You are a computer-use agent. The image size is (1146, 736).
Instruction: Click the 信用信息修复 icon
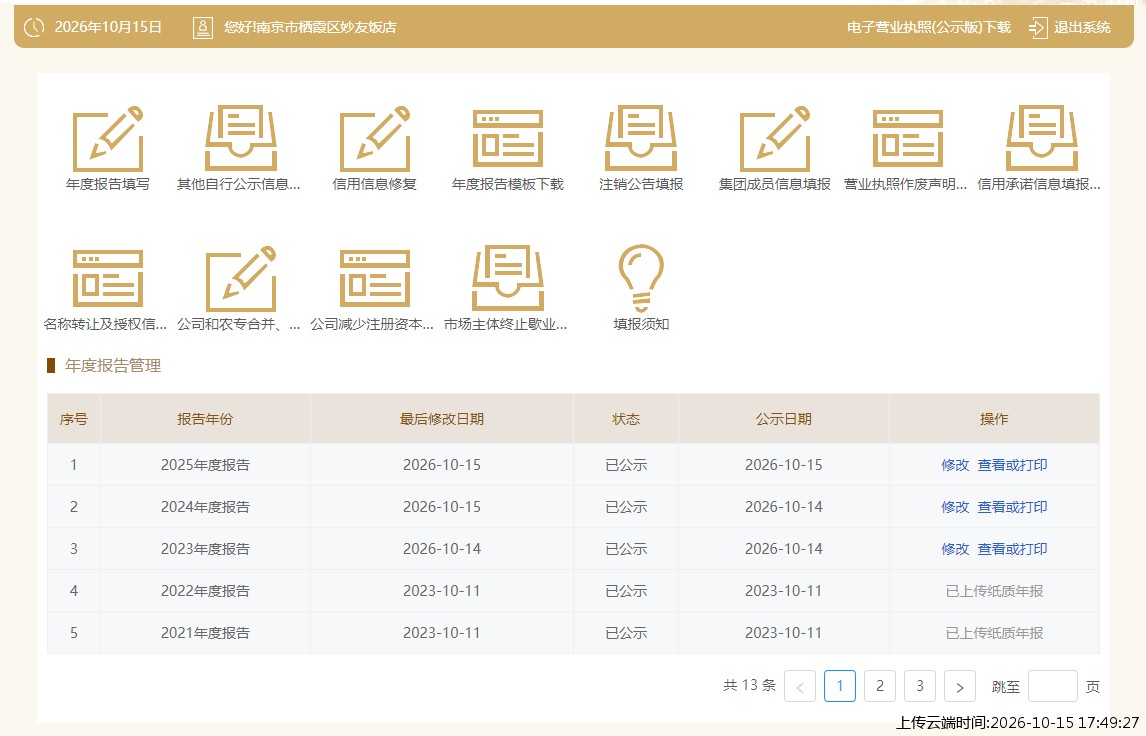(x=374, y=139)
